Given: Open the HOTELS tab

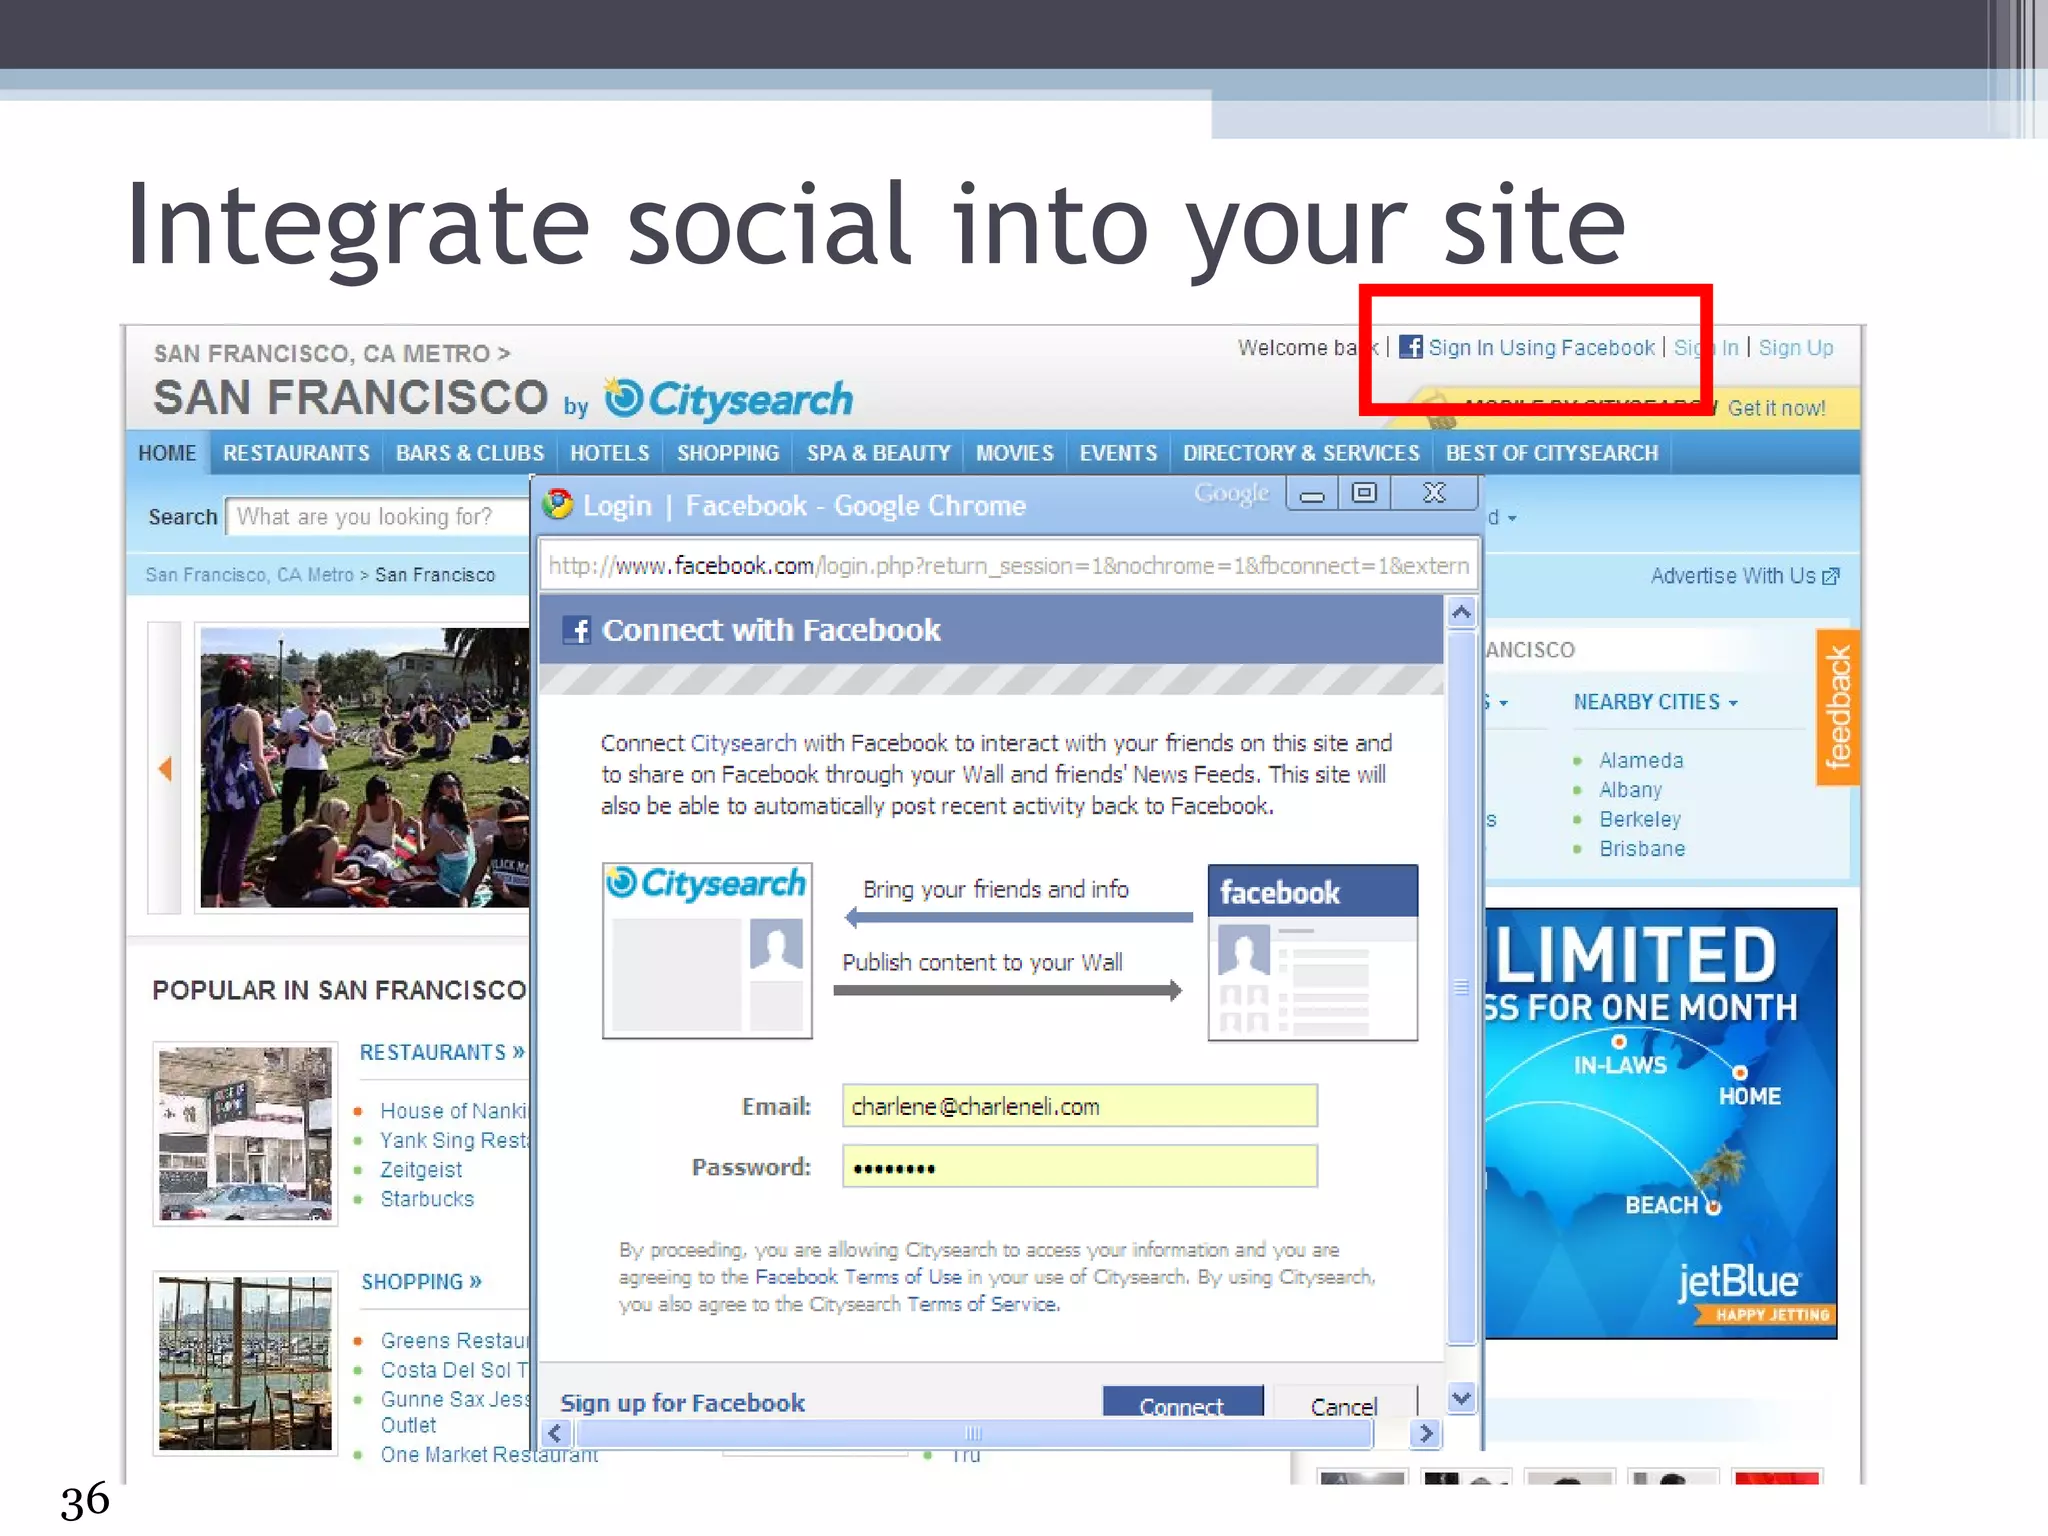Looking at the screenshot, I should [610, 453].
